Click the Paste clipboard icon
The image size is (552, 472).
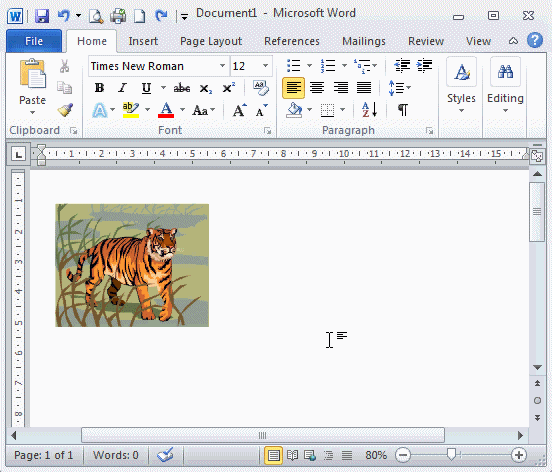tap(32, 74)
